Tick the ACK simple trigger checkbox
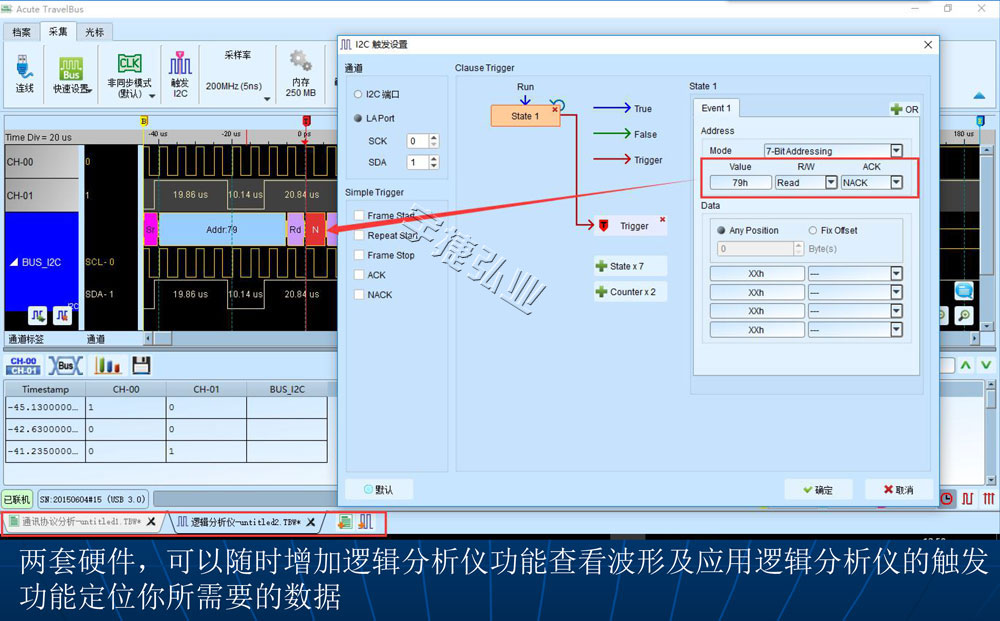The height and width of the screenshot is (621, 1000). tap(360, 275)
